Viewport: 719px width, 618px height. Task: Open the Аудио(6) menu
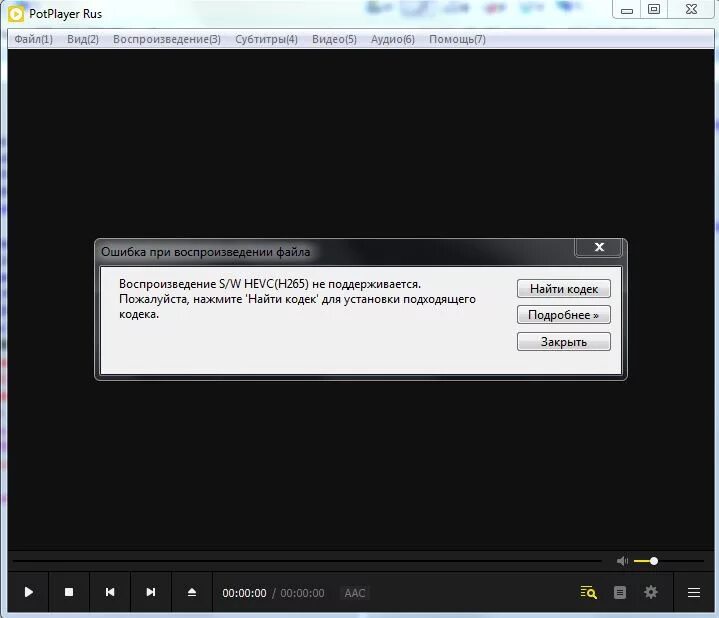pyautogui.click(x=393, y=39)
